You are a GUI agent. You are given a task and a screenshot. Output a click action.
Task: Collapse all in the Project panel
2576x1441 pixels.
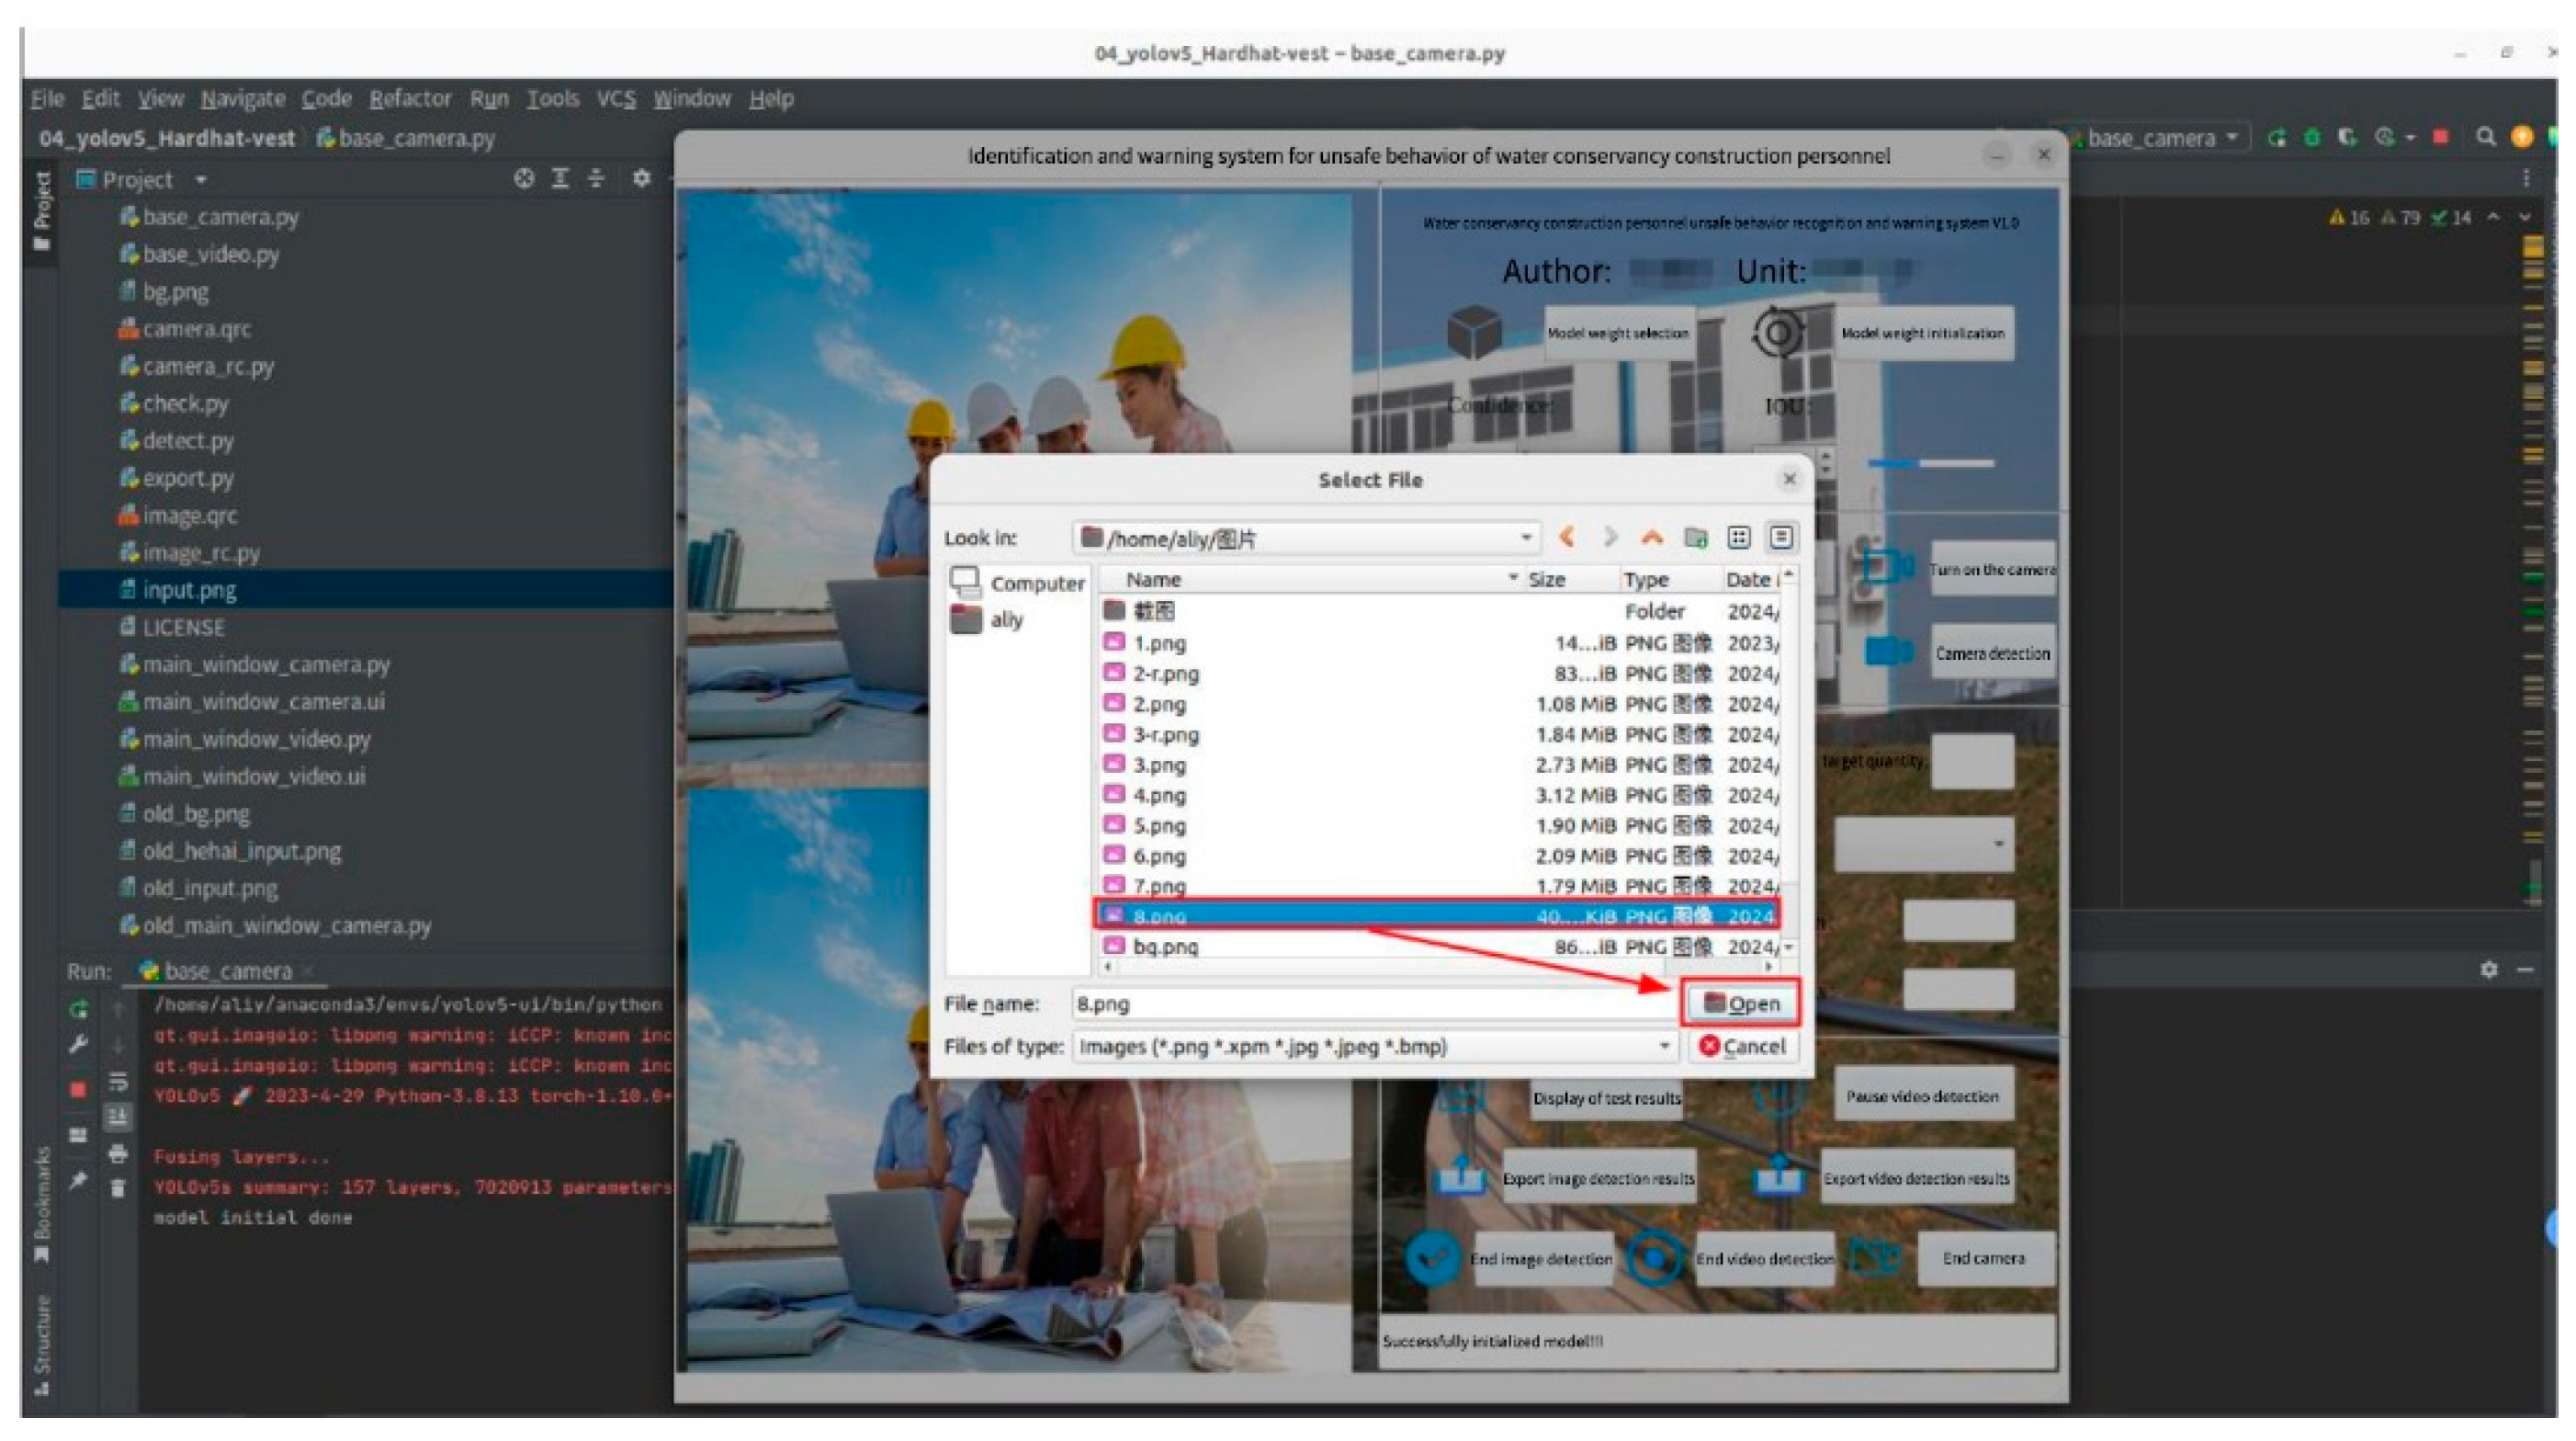coord(596,179)
